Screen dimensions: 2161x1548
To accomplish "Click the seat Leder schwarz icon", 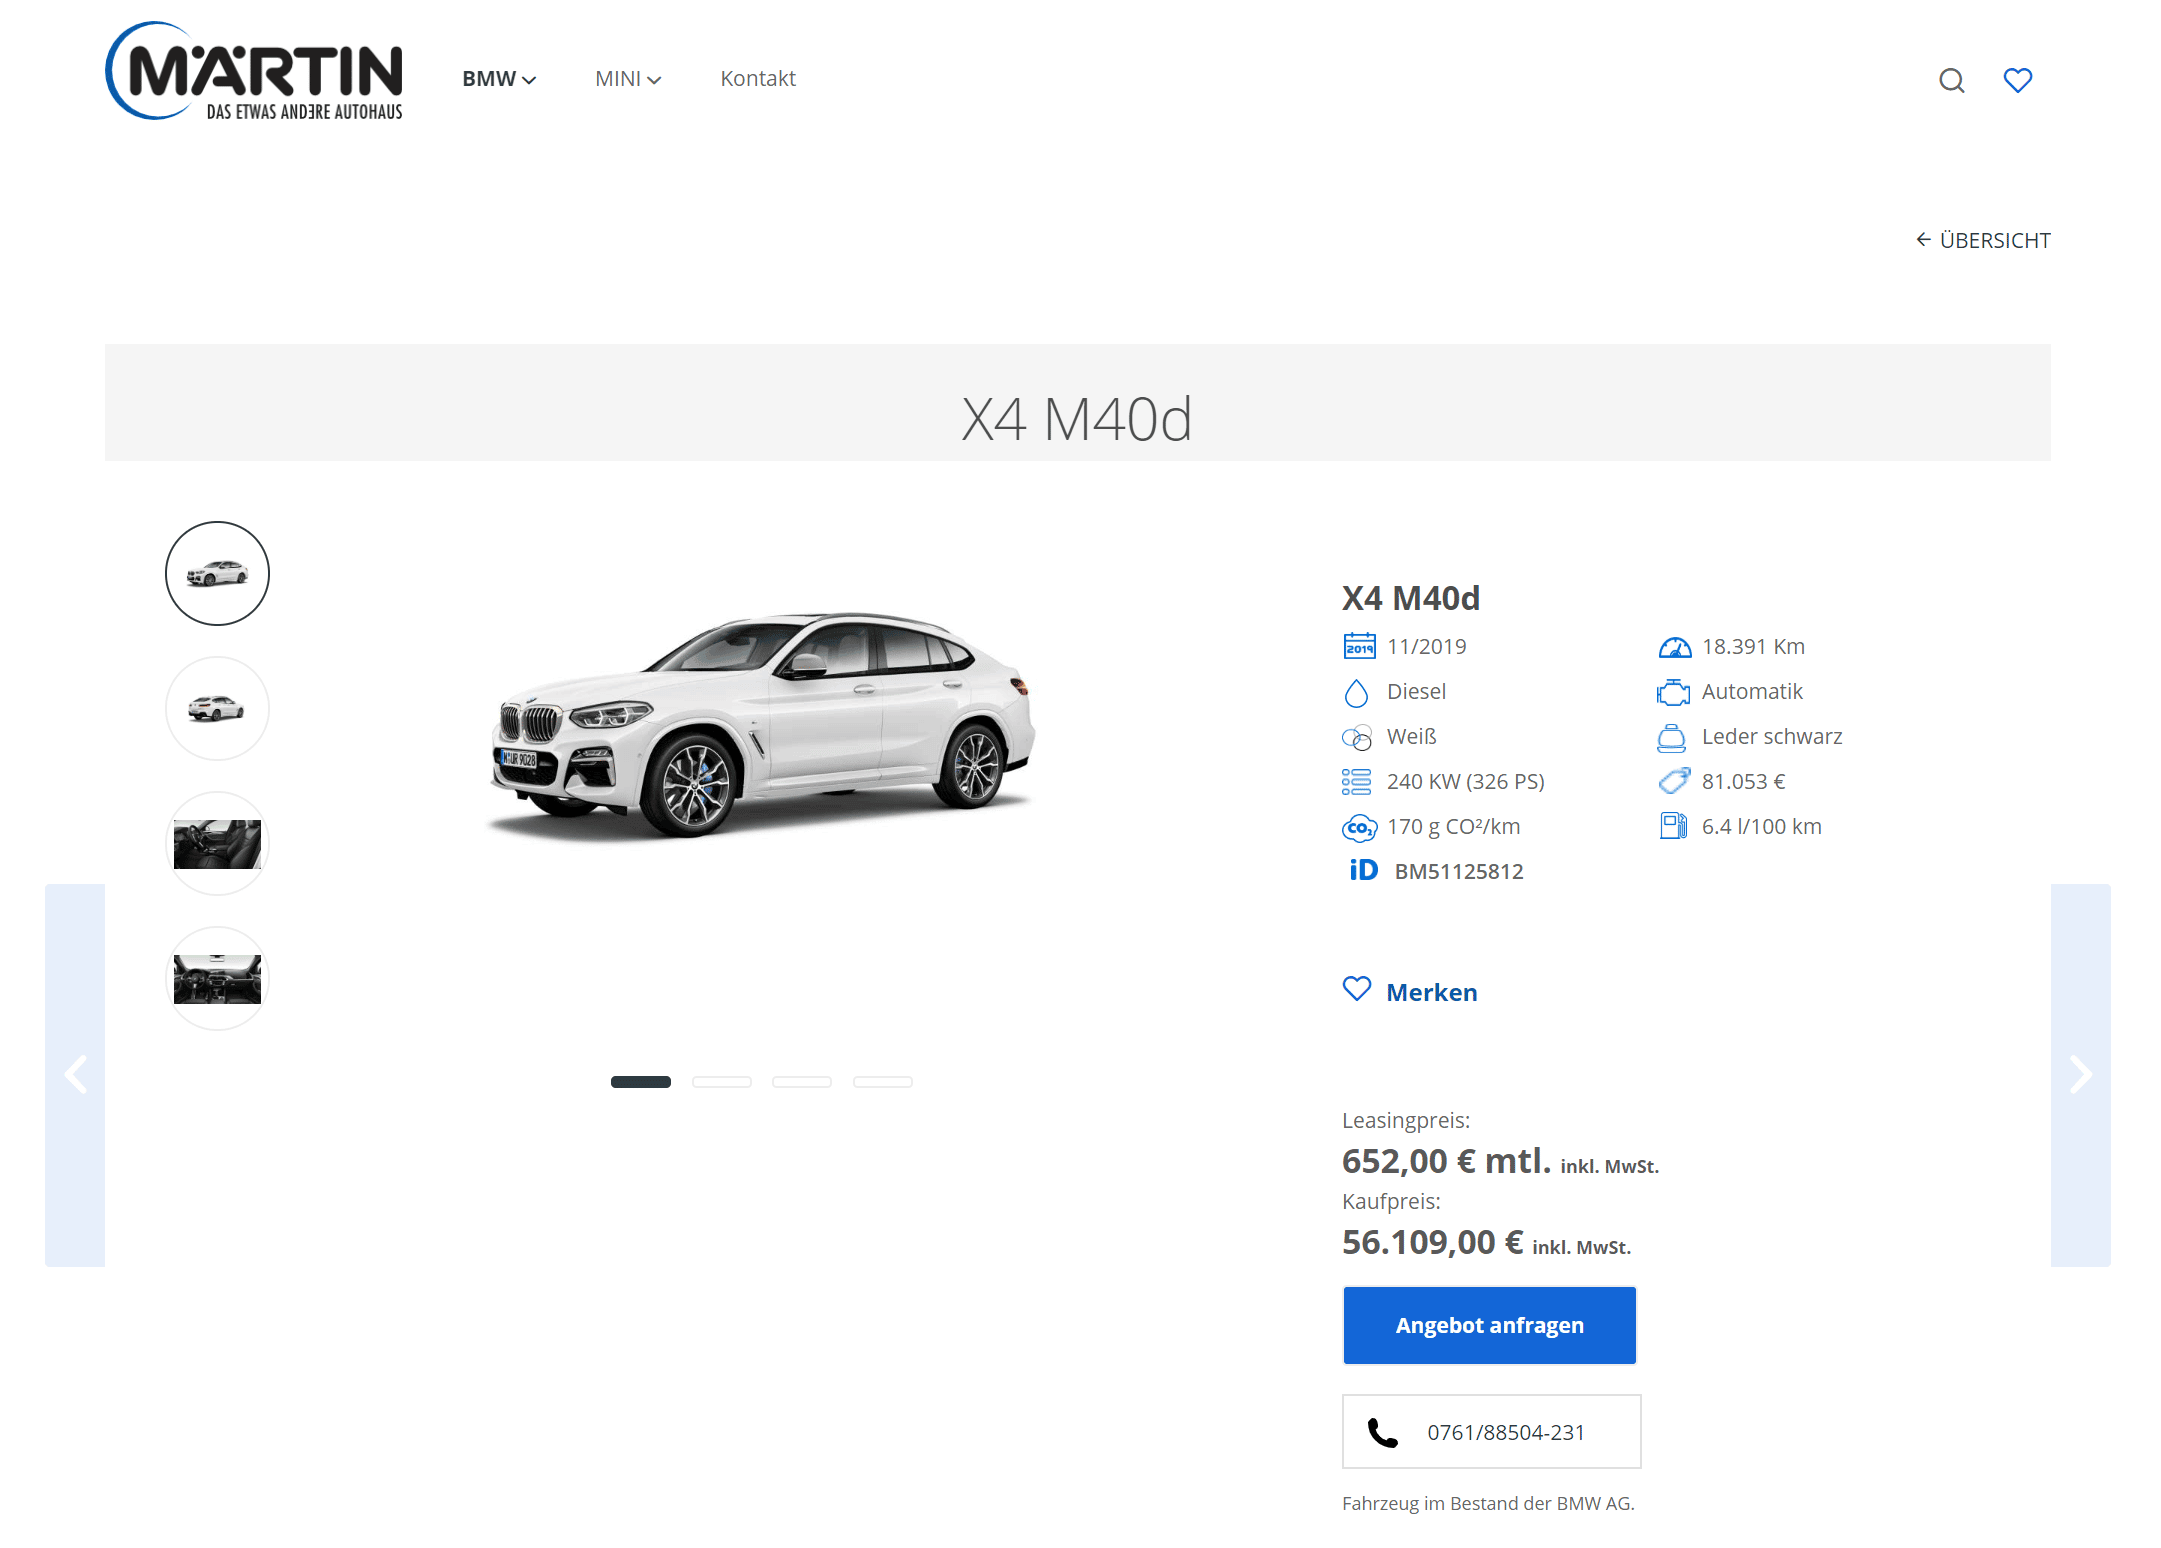I will pos(1672,738).
